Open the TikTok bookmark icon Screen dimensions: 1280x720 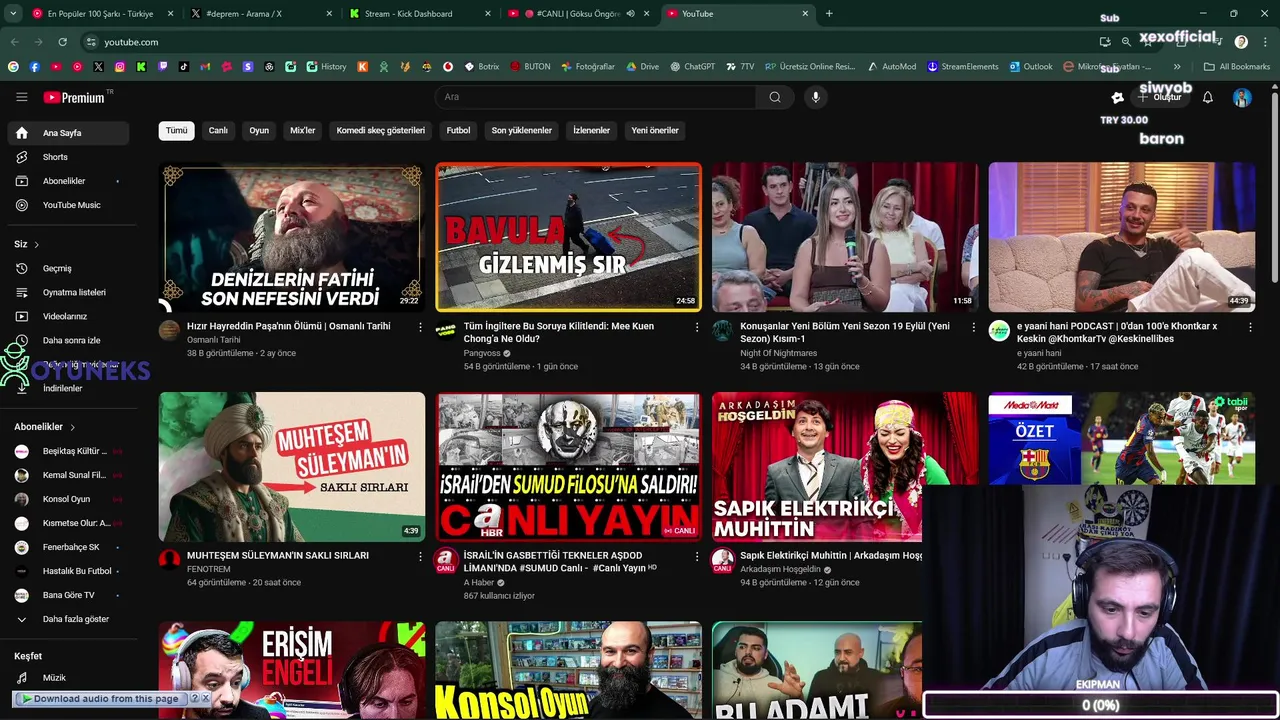(x=184, y=67)
